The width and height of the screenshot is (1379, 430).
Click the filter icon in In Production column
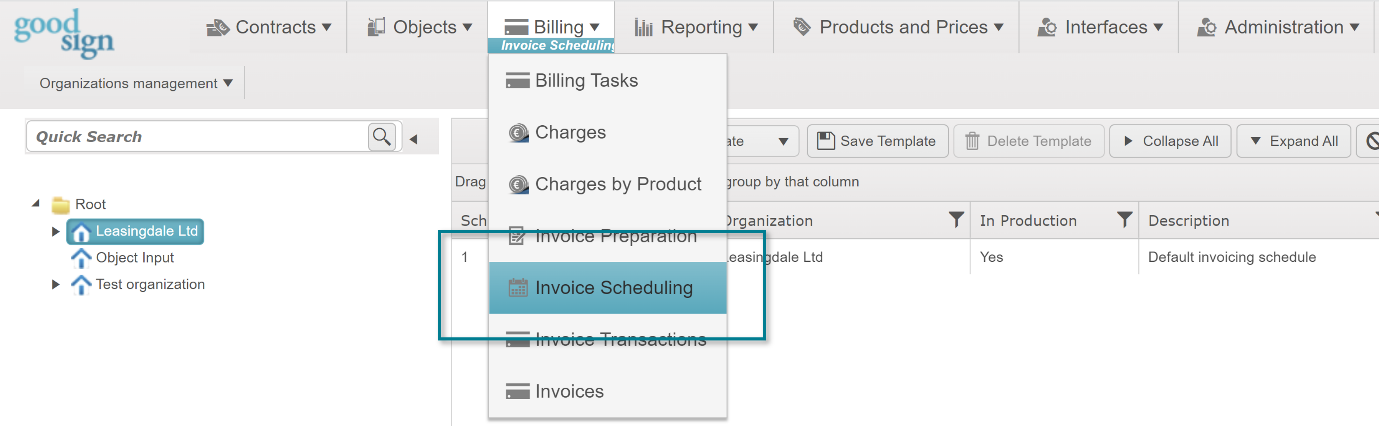(x=1124, y=220)
